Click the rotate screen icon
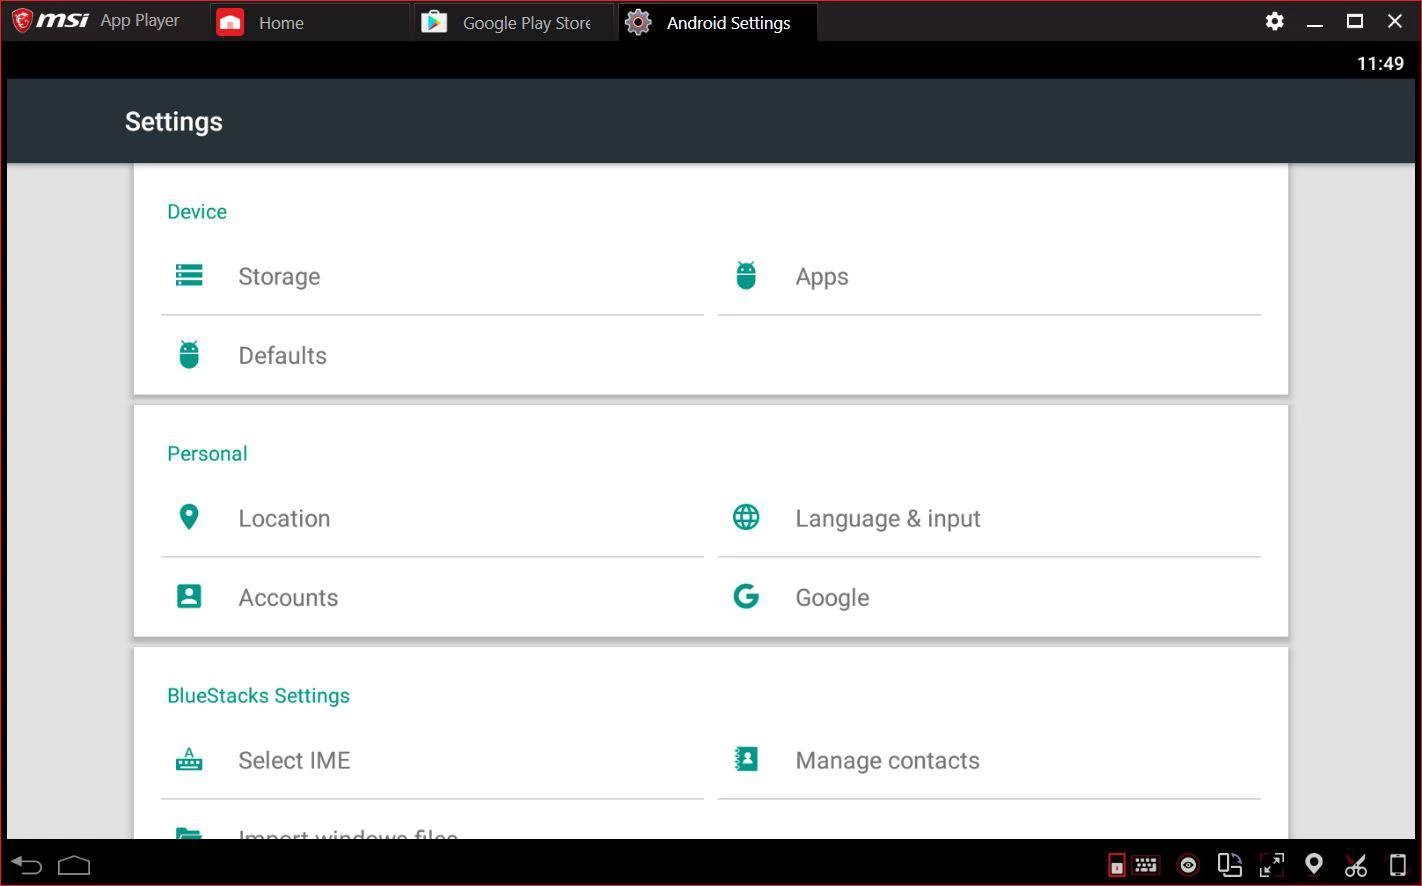The image size is (1422, 886). tap(1229, 865)
